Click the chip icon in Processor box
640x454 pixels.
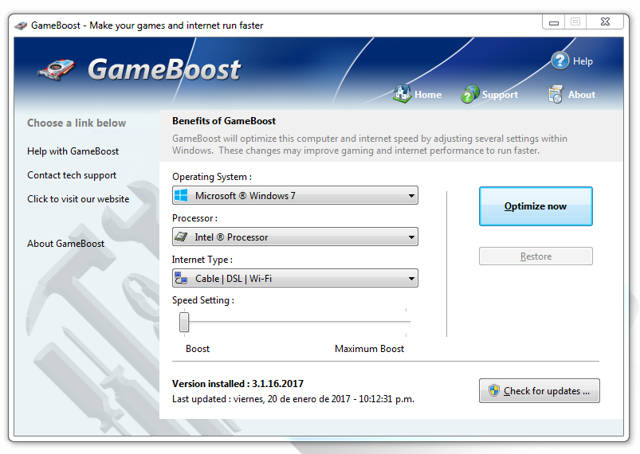point(181,237)
